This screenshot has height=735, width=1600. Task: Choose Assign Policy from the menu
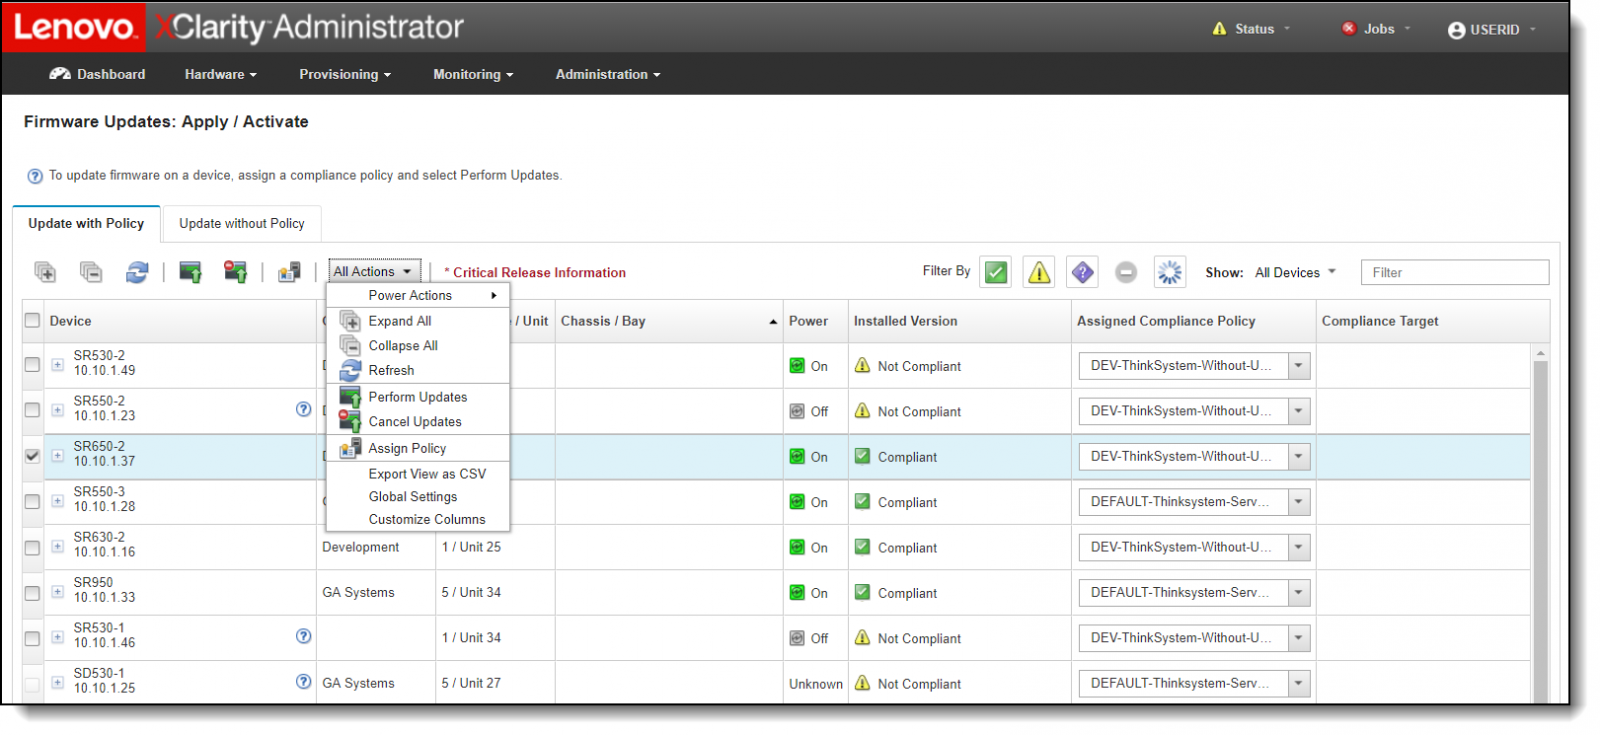pyautogui.click(x=418, y=448)
